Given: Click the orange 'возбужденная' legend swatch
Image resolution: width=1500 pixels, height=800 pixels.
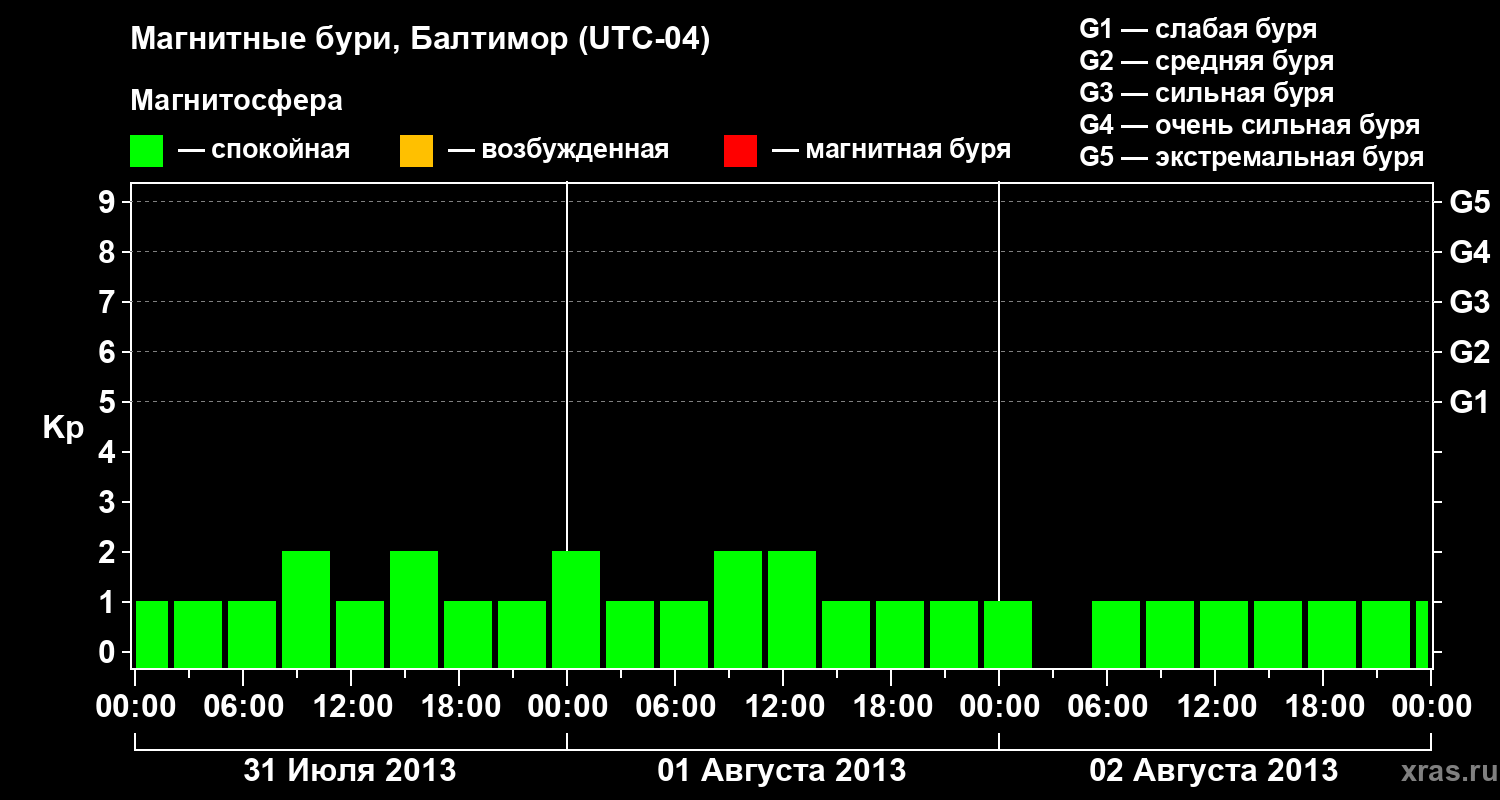Looking at the screenshot, I should (x=416, y=151).
